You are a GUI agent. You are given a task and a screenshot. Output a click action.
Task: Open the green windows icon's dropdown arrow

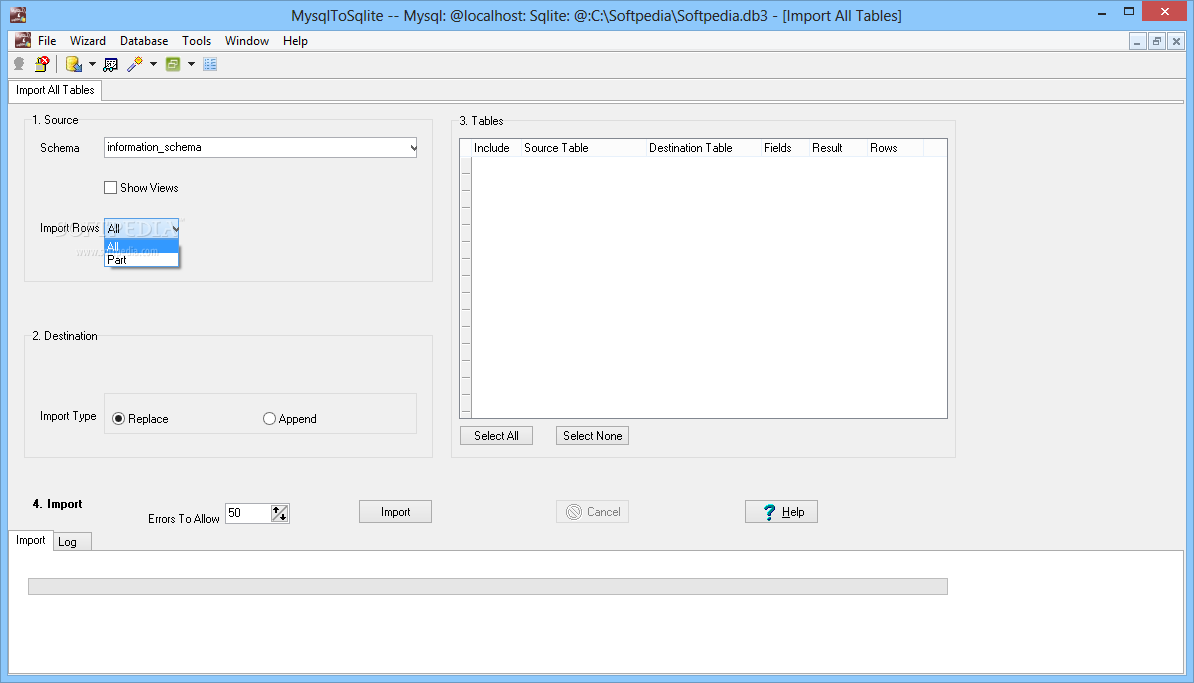(191, 65)
